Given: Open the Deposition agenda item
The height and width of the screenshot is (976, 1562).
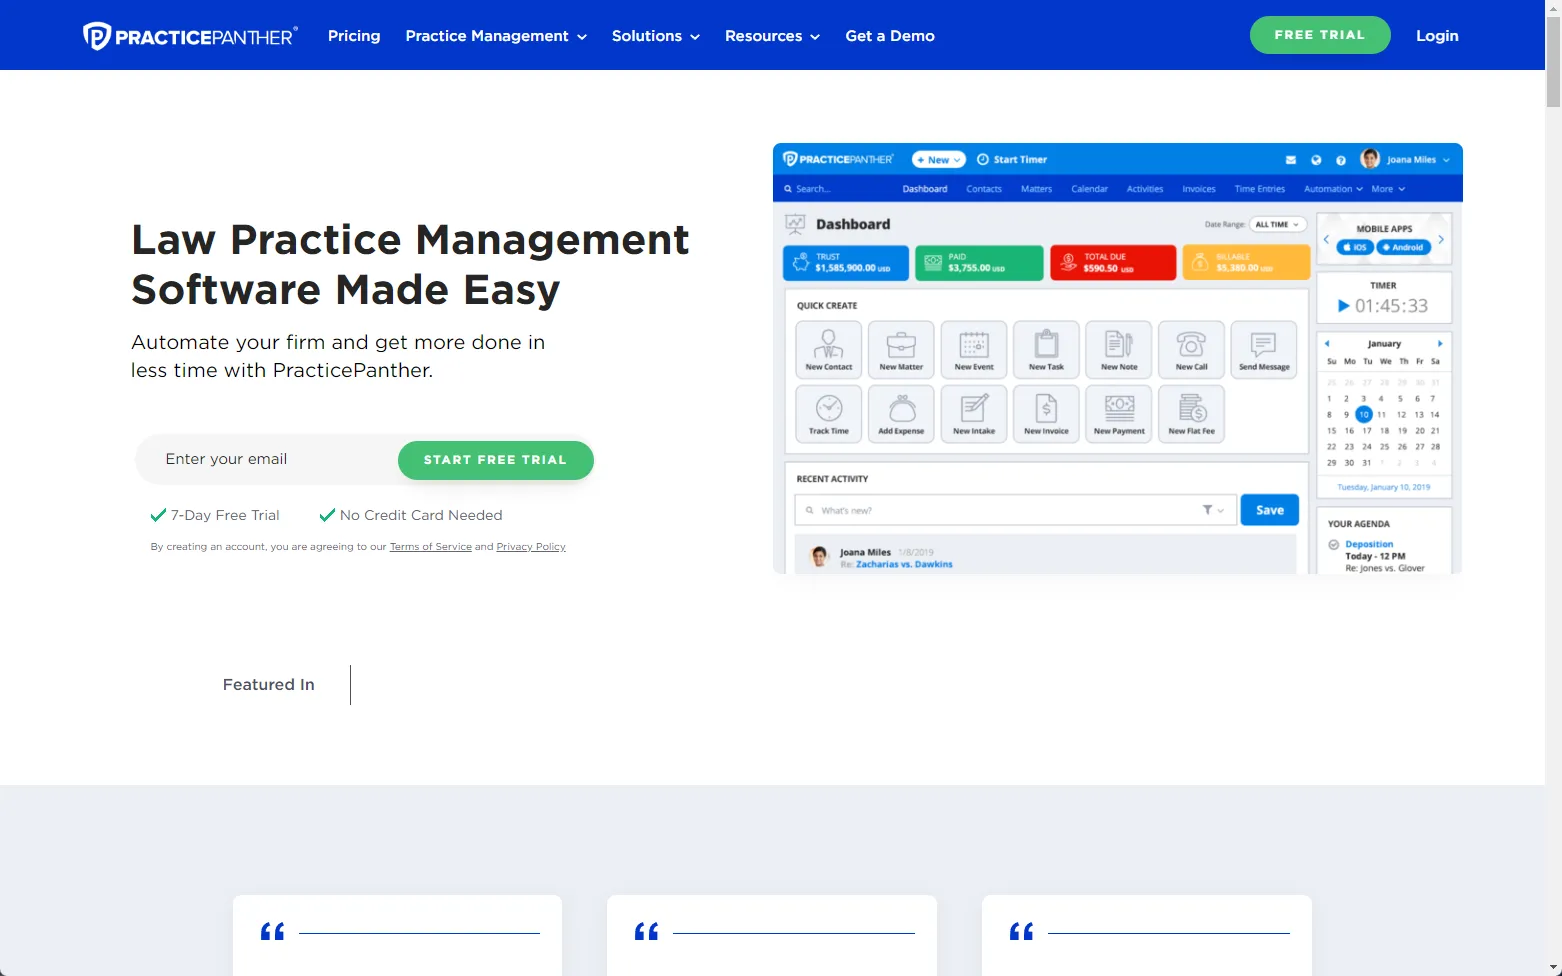Looking at the screenshot, I should click(x=1369, y=544).
